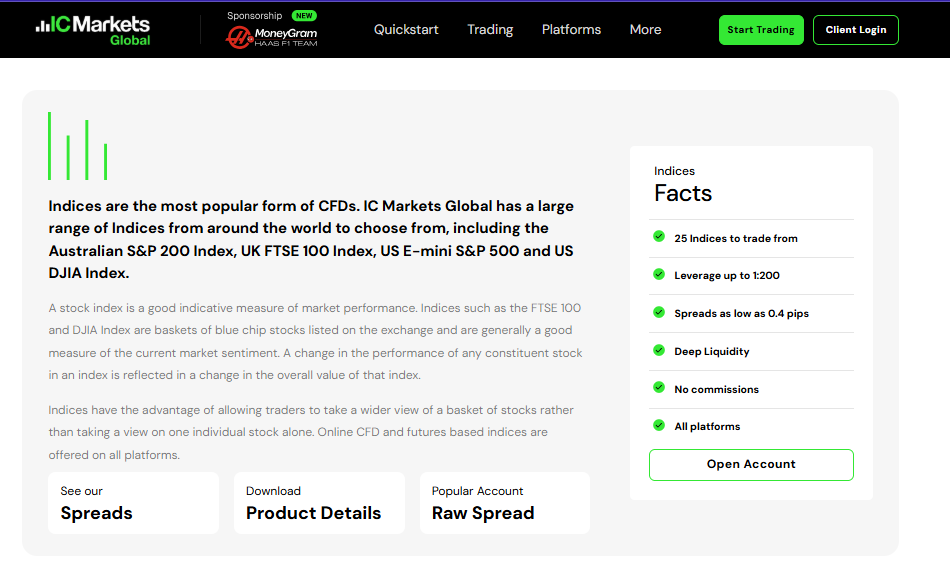Click the green NEW badge
The height and width of the screenshot is (586, 950).
(304, 16)
